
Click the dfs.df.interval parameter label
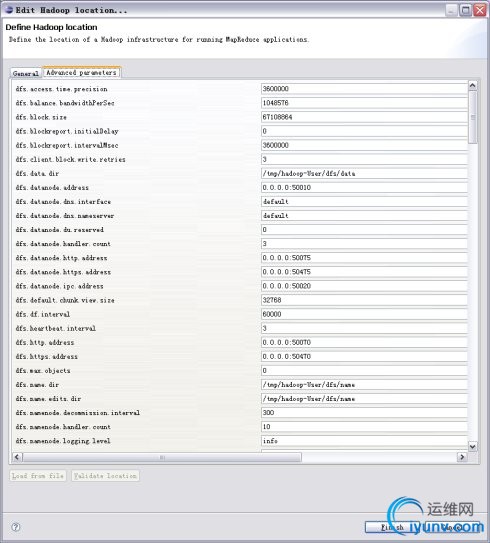pos(43,314)
